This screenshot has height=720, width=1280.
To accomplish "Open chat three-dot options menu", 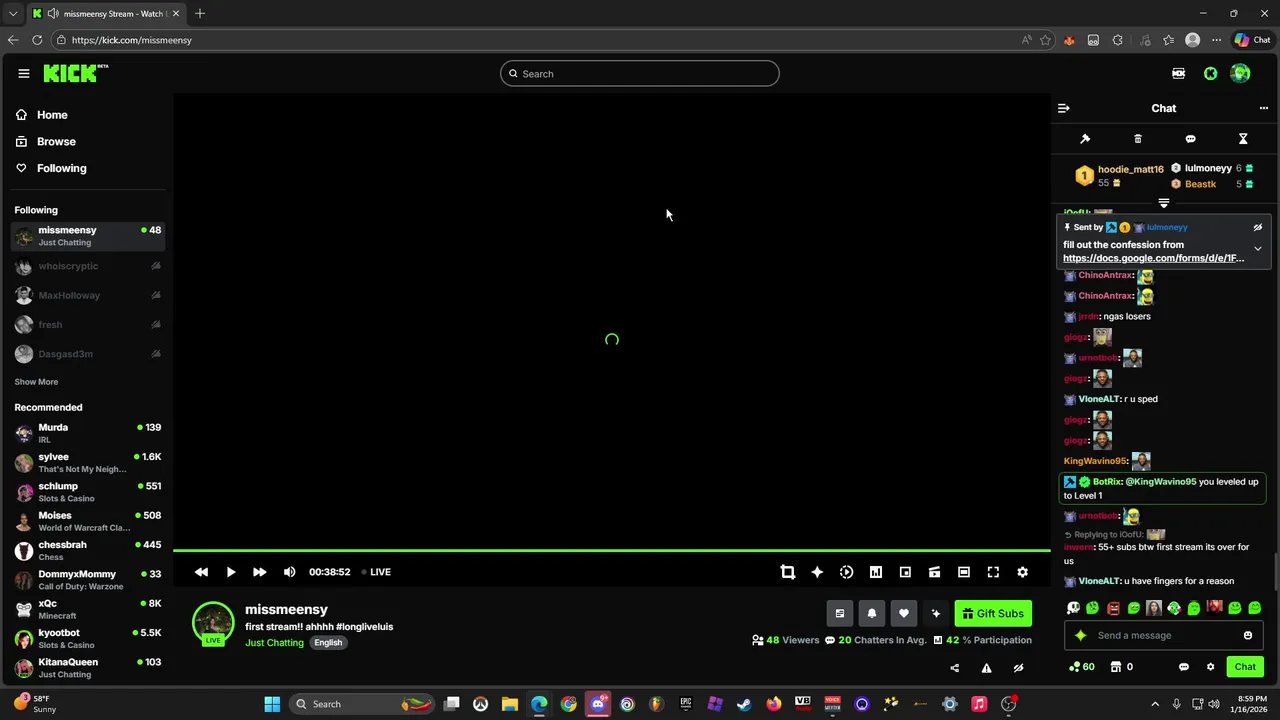I will click(1264, 108).
